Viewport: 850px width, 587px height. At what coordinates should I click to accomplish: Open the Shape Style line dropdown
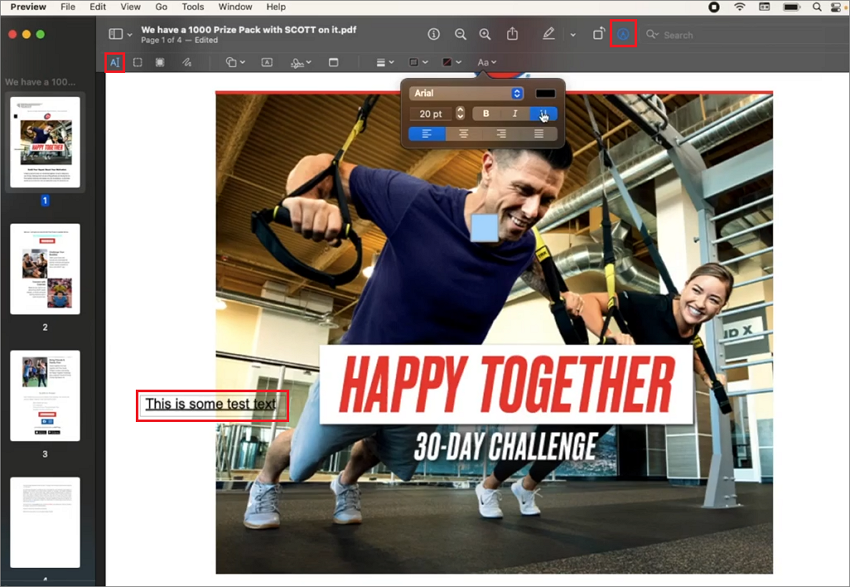[x=385, y=62]
